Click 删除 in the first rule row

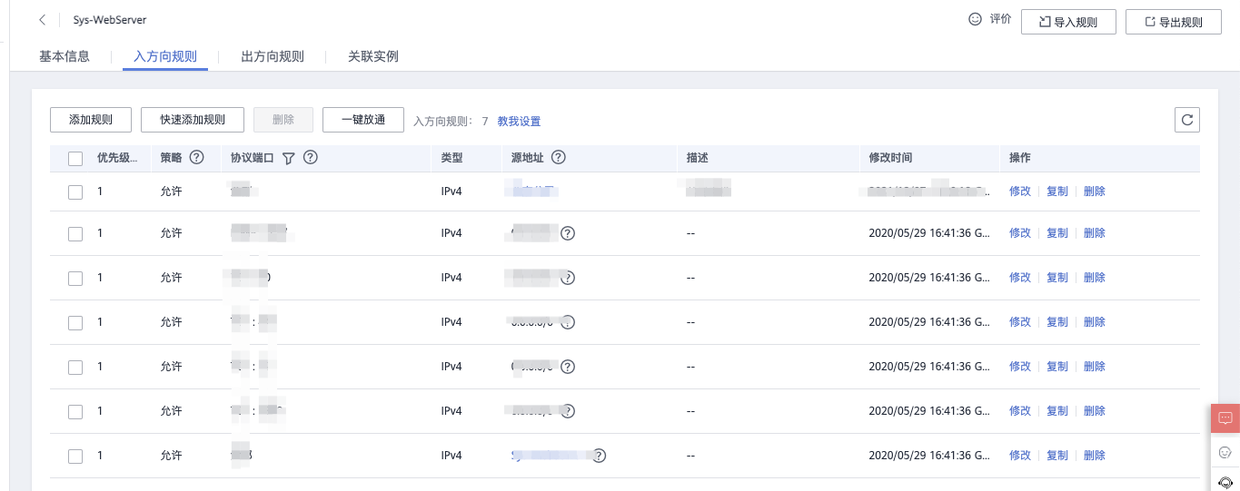[1094, 191]
